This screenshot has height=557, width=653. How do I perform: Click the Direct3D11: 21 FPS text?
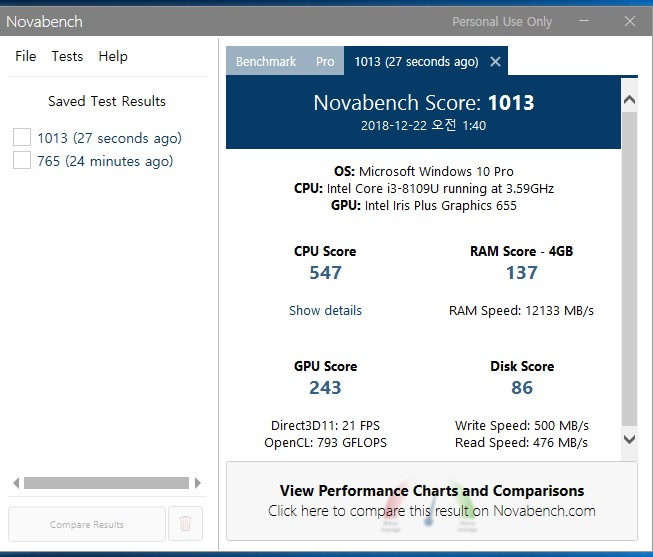[x=325, y=425]
